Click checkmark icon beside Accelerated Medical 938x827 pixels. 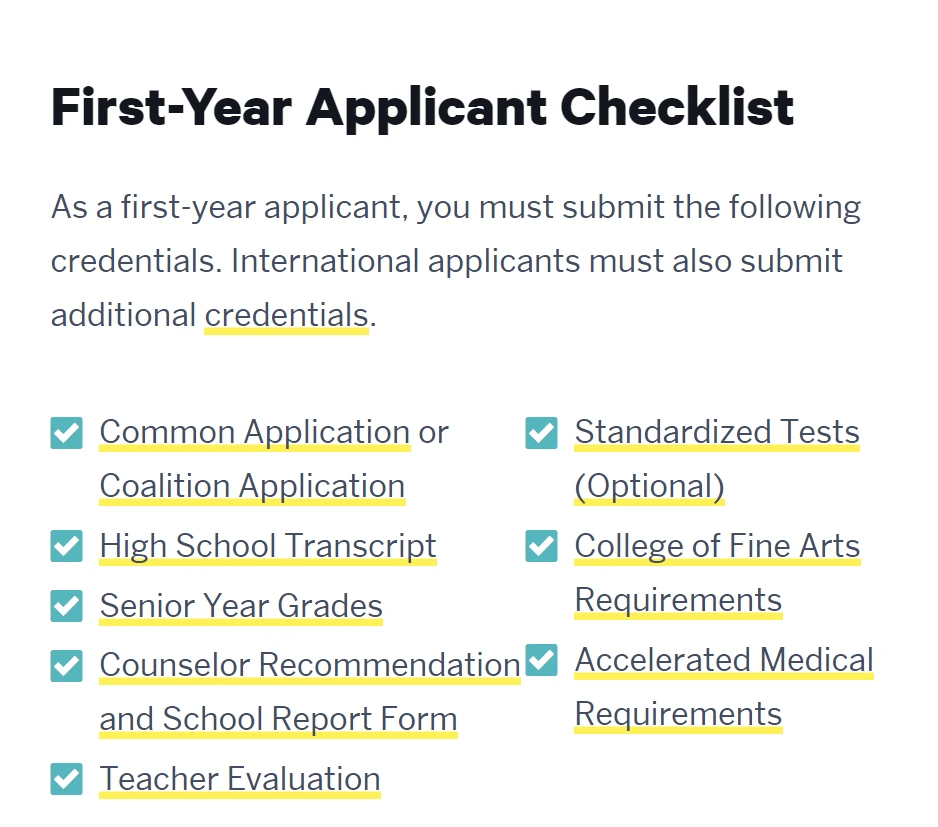click(x=542, y=660)
